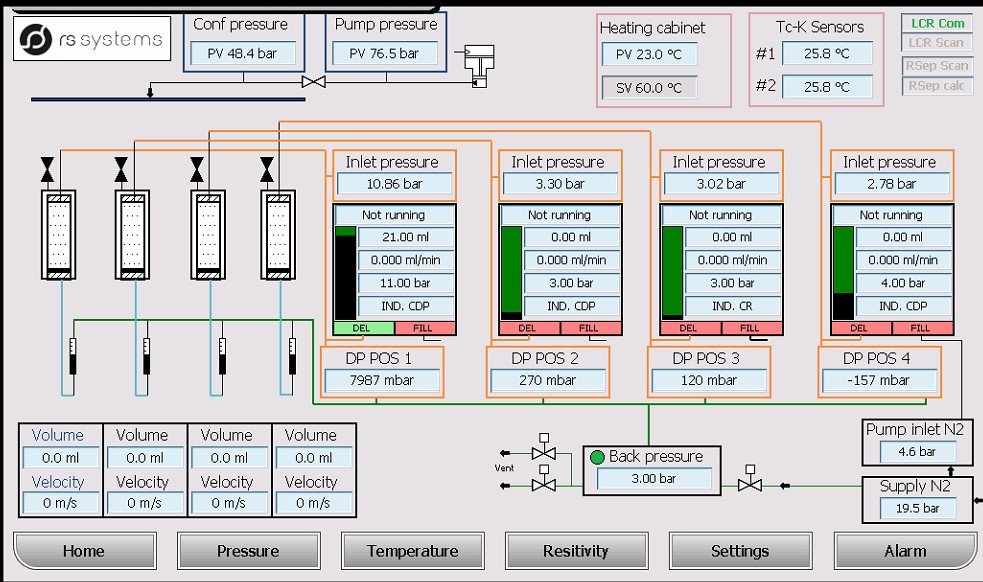Click the fourth burette below the core holders

click(x=292, y=356)
